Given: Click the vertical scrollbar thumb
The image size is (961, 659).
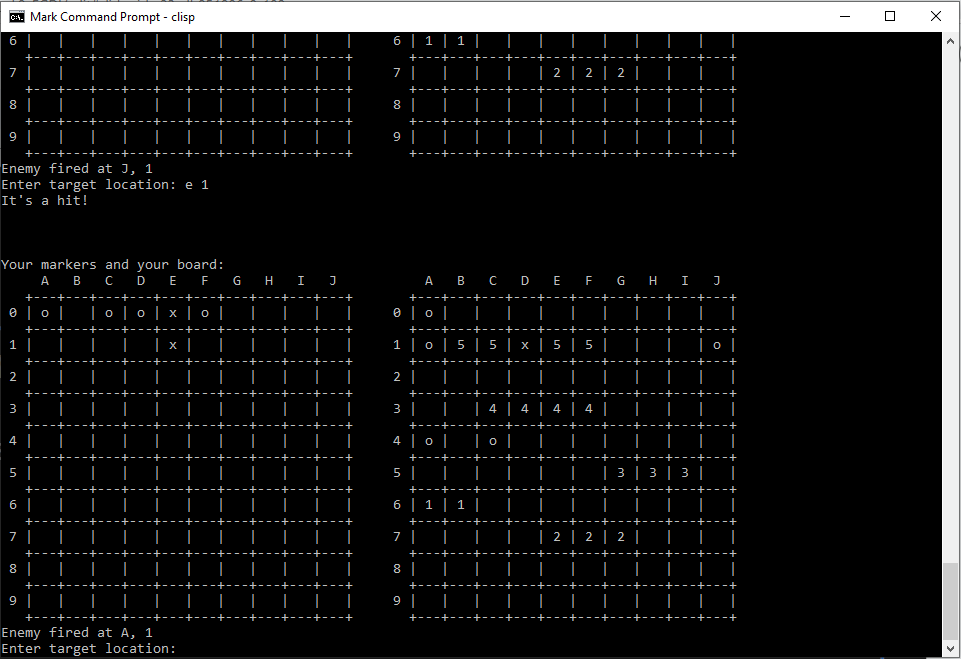Looking at the screenshot, I should pos(950,602).
